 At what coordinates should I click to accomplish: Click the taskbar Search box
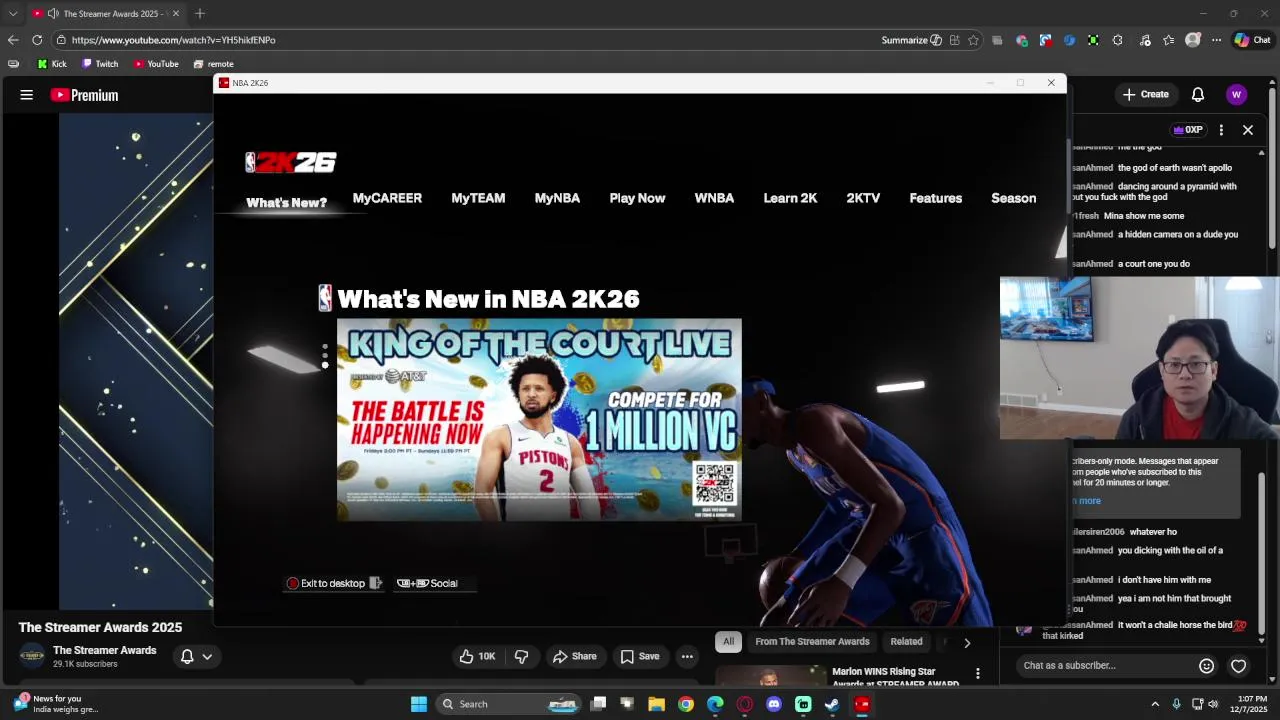510,704
